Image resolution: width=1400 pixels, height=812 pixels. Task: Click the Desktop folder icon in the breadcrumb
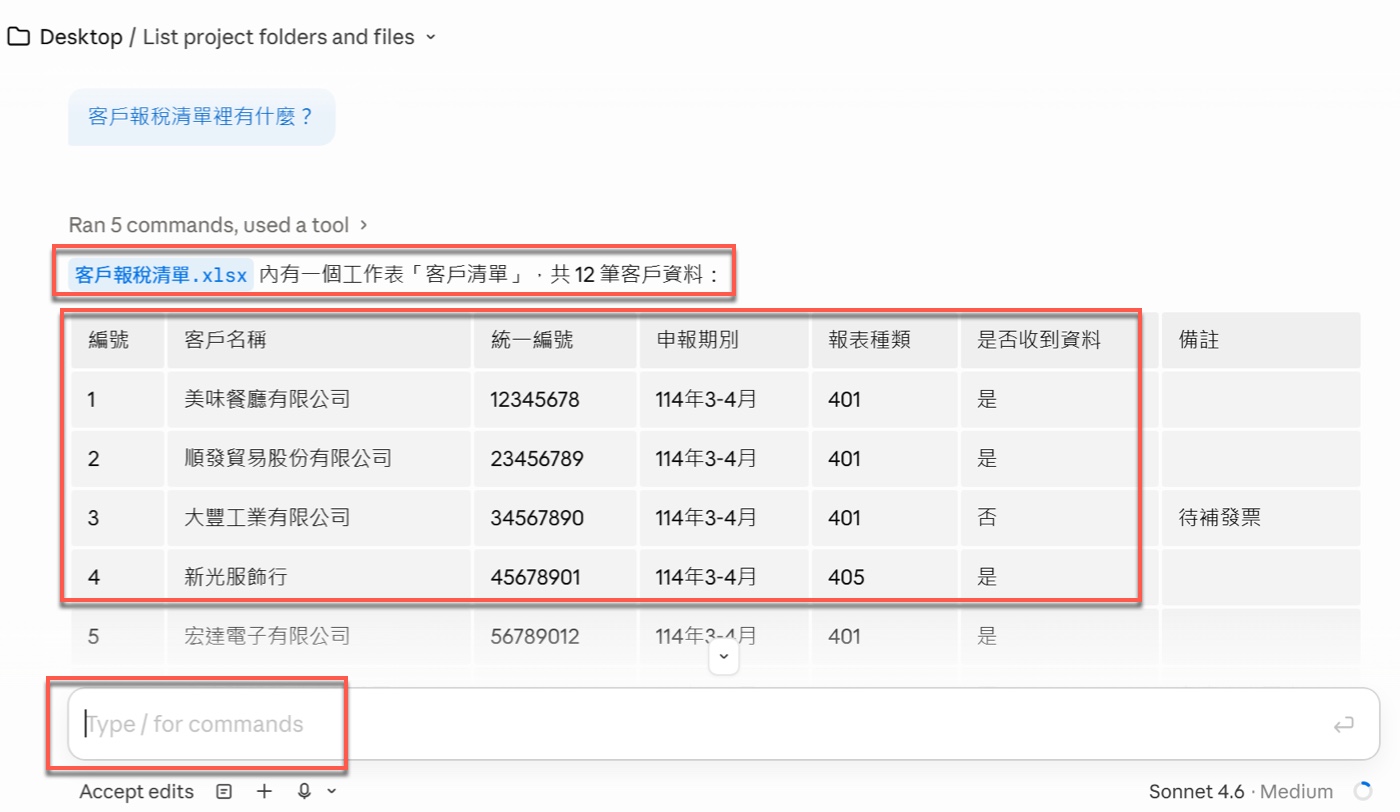coord(18,36)
